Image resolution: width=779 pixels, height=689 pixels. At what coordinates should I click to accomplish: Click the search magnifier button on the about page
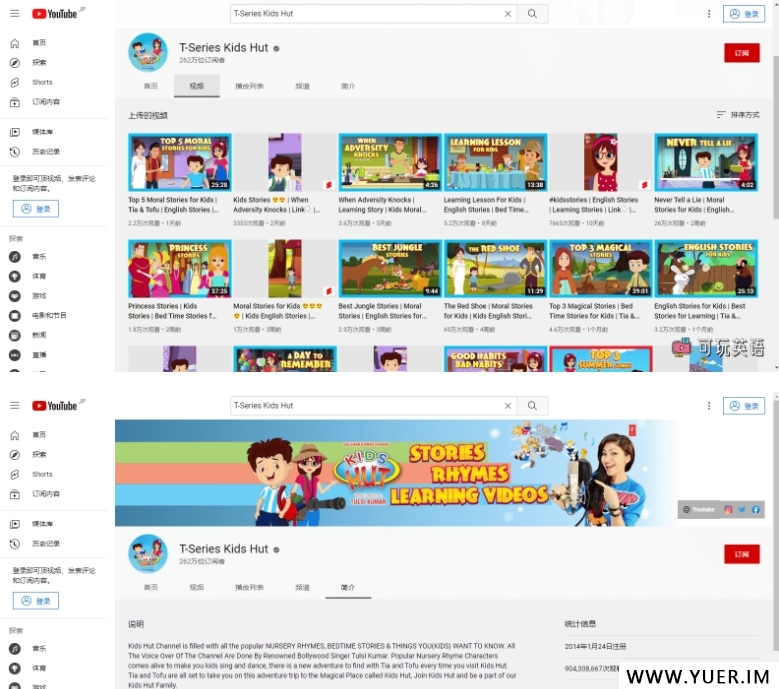point(532,406)
